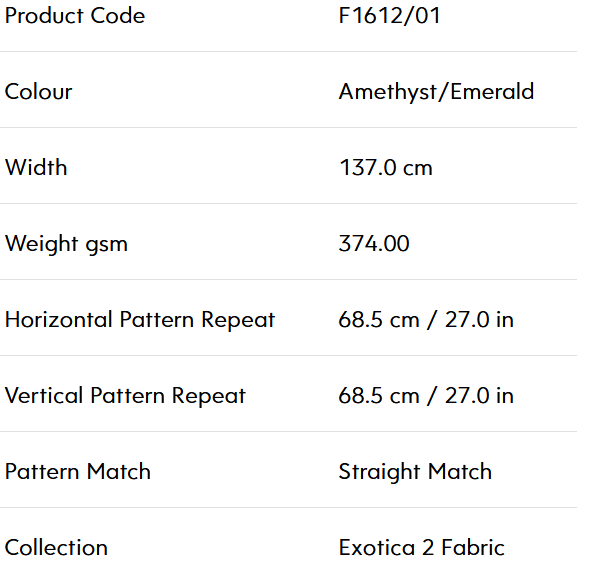590x573 pixels.
Task: Click the word Fabric in the Collection row
Action: click(x=473, y=548)
